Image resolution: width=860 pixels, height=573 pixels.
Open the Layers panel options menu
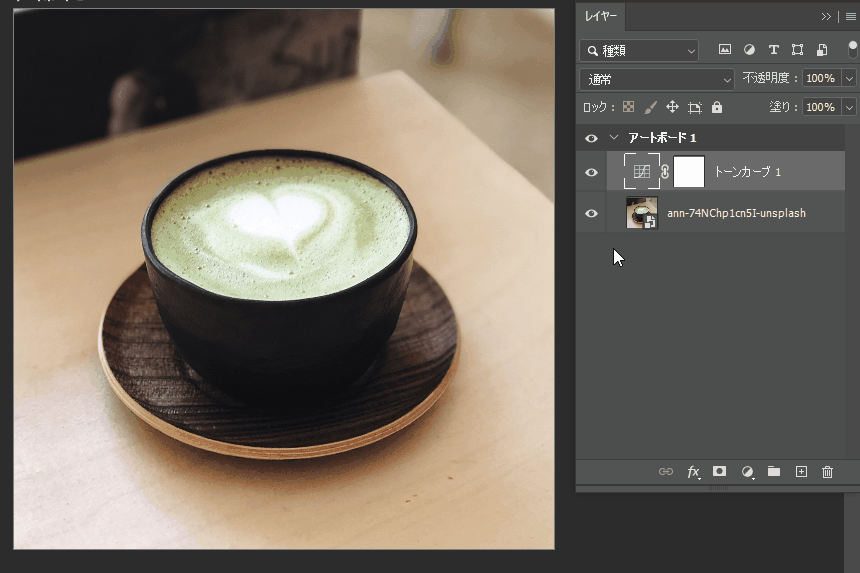pos(851,16)
